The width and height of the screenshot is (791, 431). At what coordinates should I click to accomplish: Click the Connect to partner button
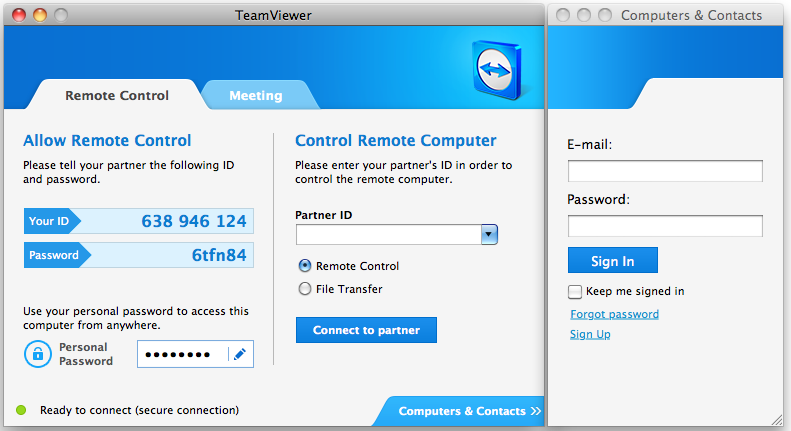click(x=366, y=330)
